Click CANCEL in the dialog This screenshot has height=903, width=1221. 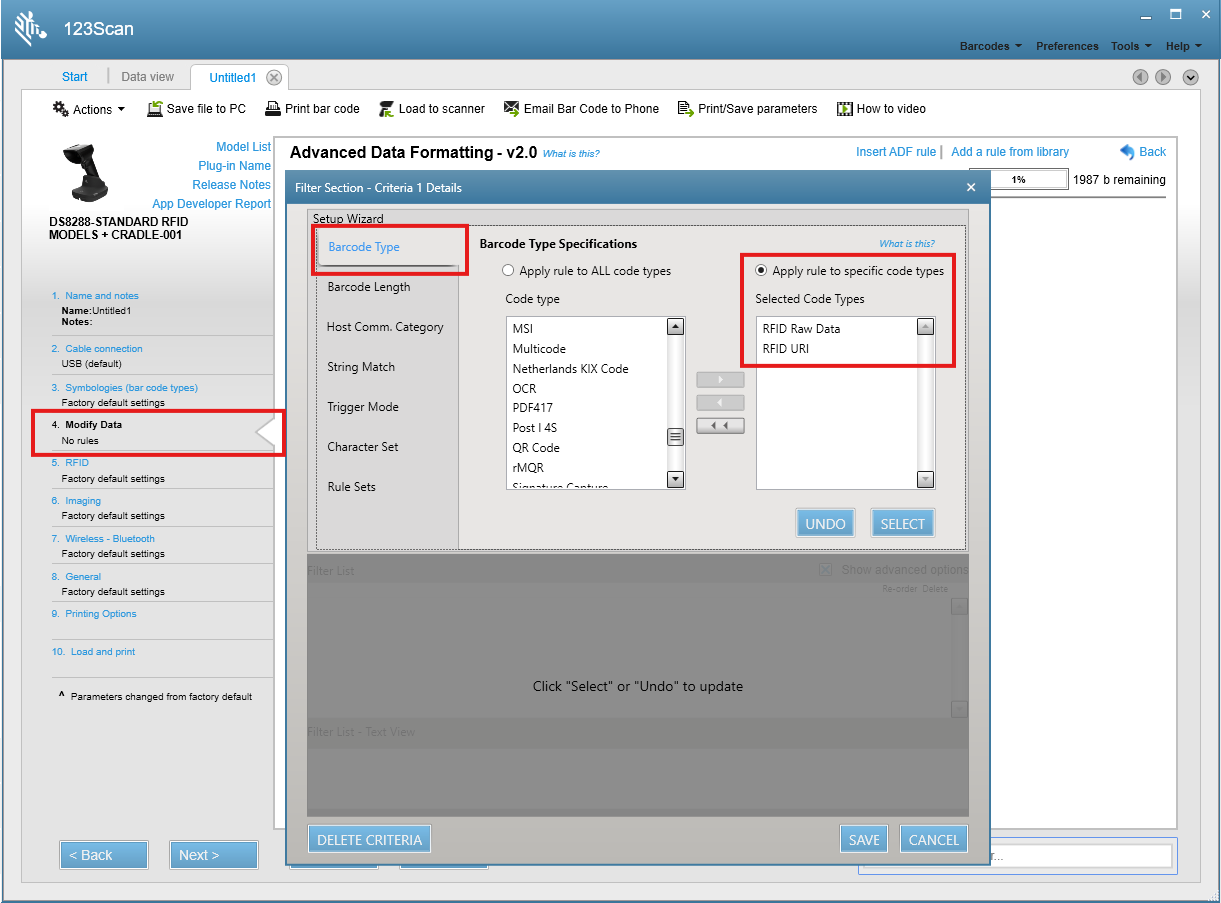[934, 840]
